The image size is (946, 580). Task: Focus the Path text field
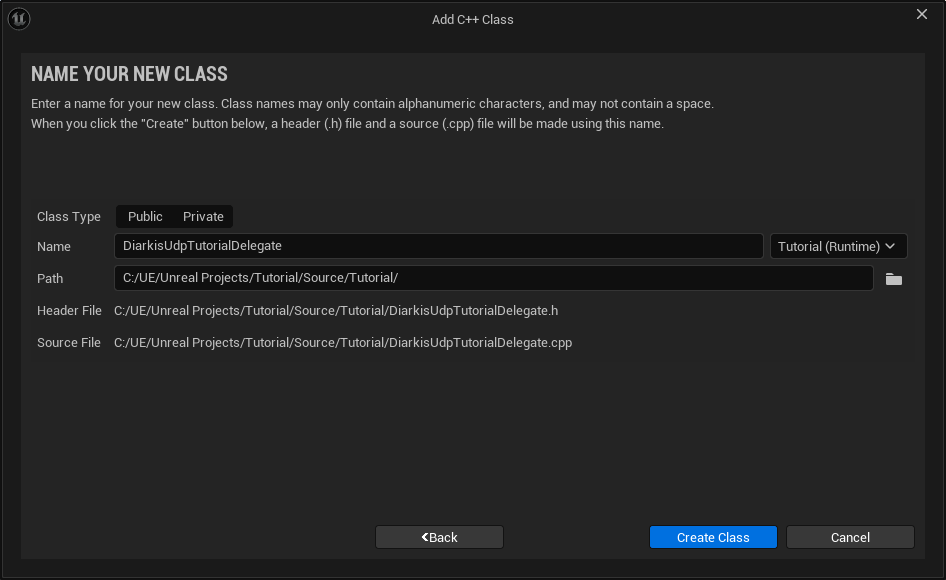(x=493, y=278)
